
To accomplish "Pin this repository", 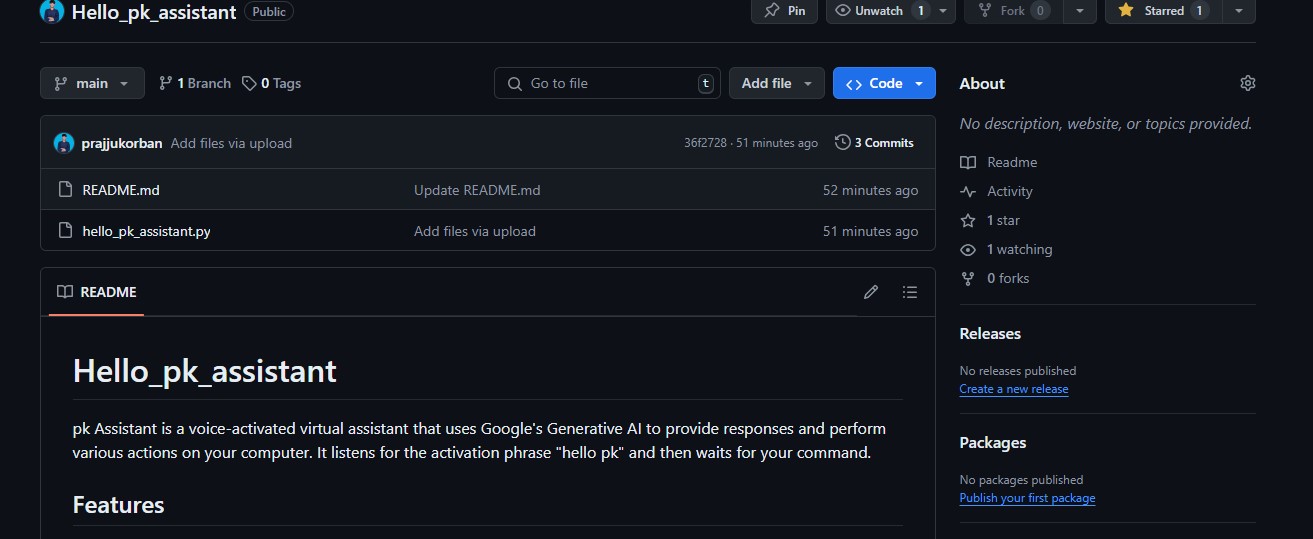I will click(x=785, y=11).
